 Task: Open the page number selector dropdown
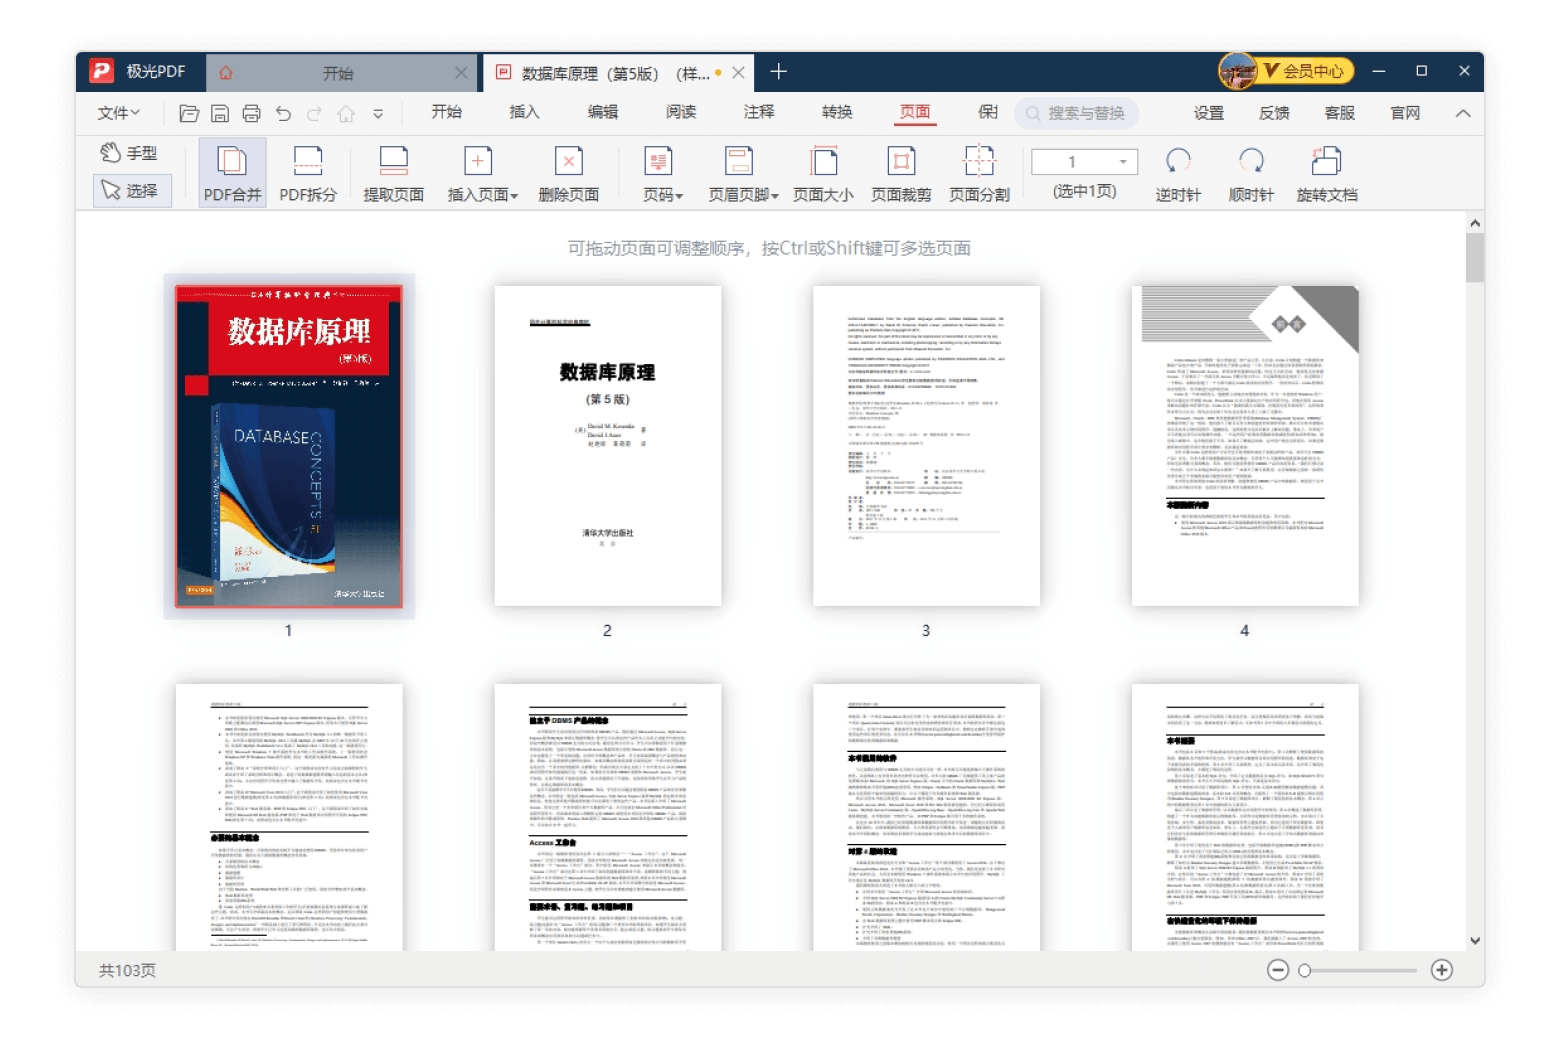pos(1123,162)
